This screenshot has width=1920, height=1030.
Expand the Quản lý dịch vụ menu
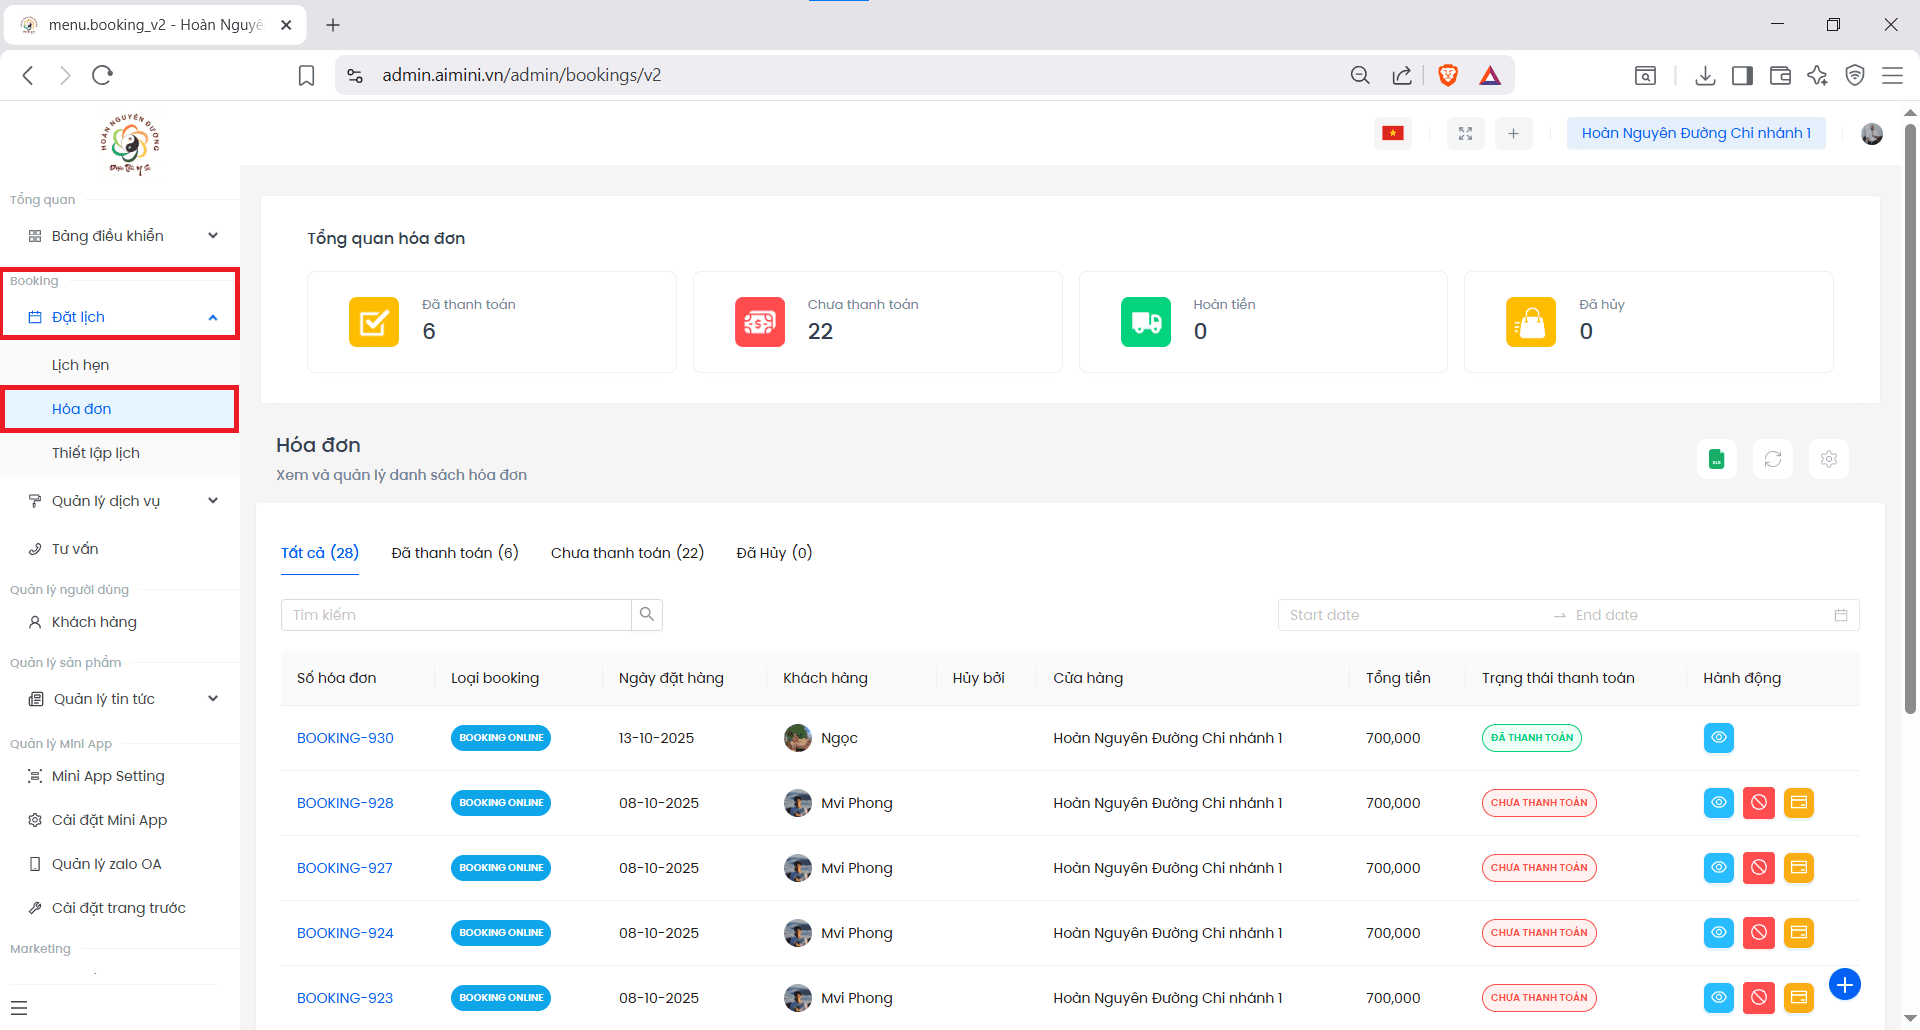(120, 501)
